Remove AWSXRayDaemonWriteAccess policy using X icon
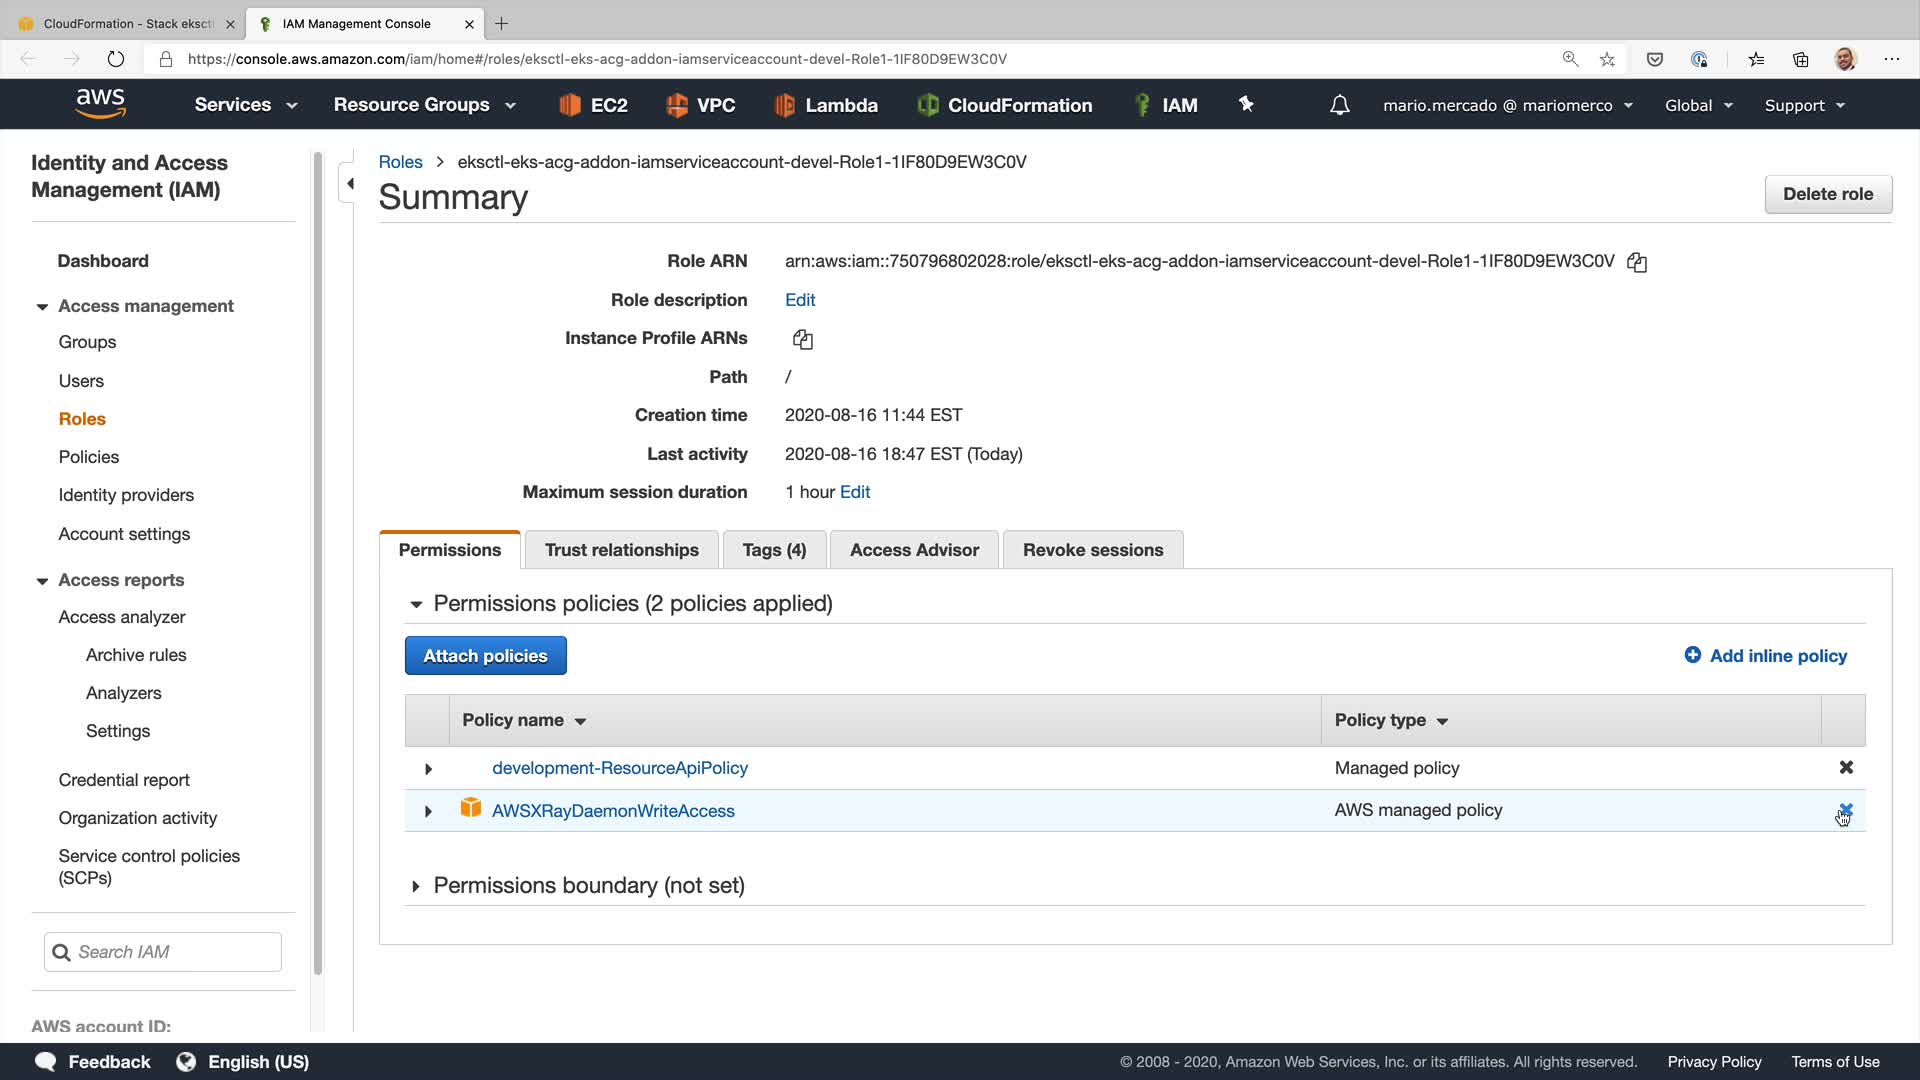 coord(1846,810)
